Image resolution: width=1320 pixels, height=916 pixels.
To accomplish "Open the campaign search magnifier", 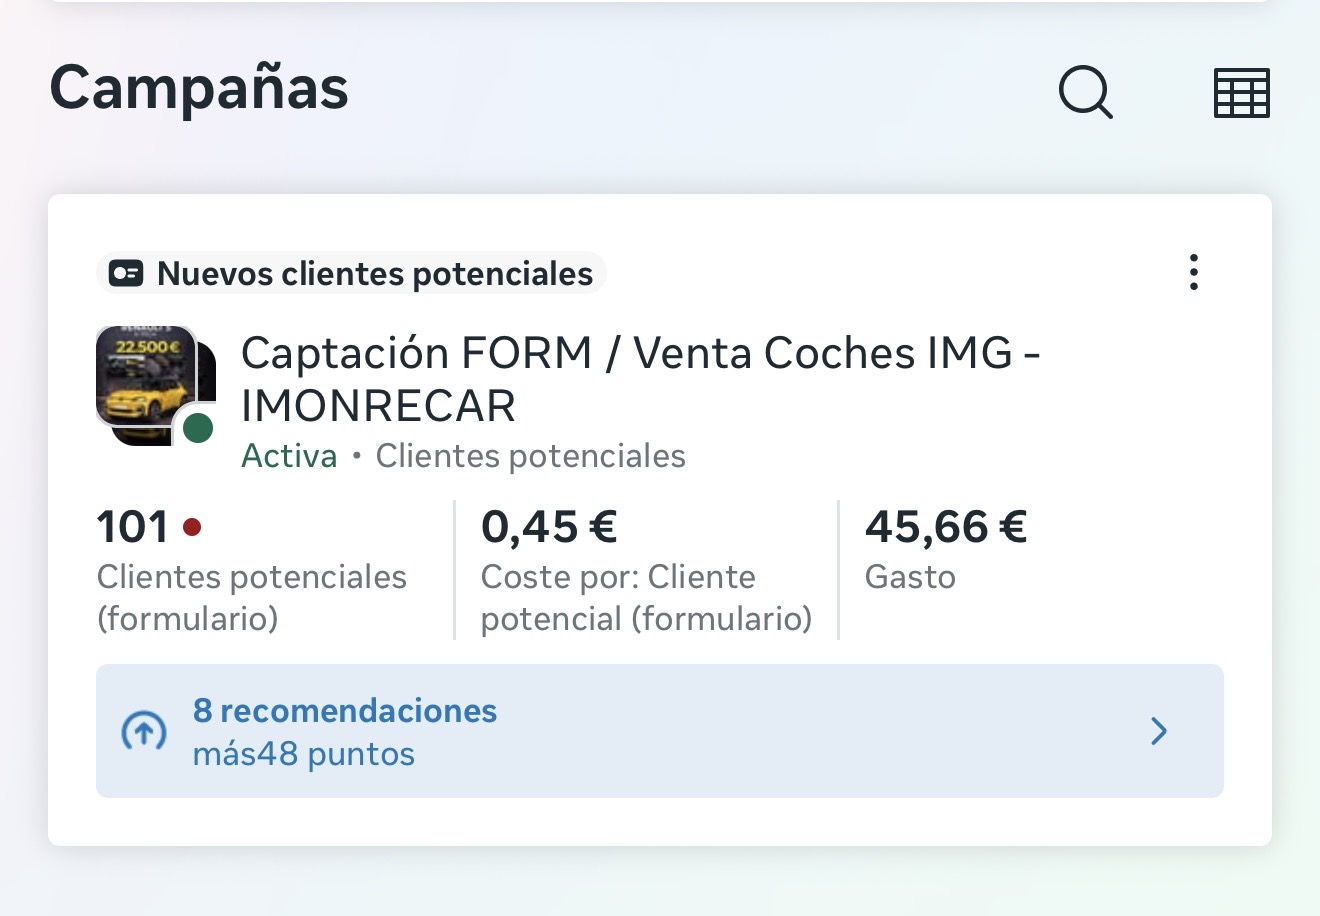I will pos(1085,93).
